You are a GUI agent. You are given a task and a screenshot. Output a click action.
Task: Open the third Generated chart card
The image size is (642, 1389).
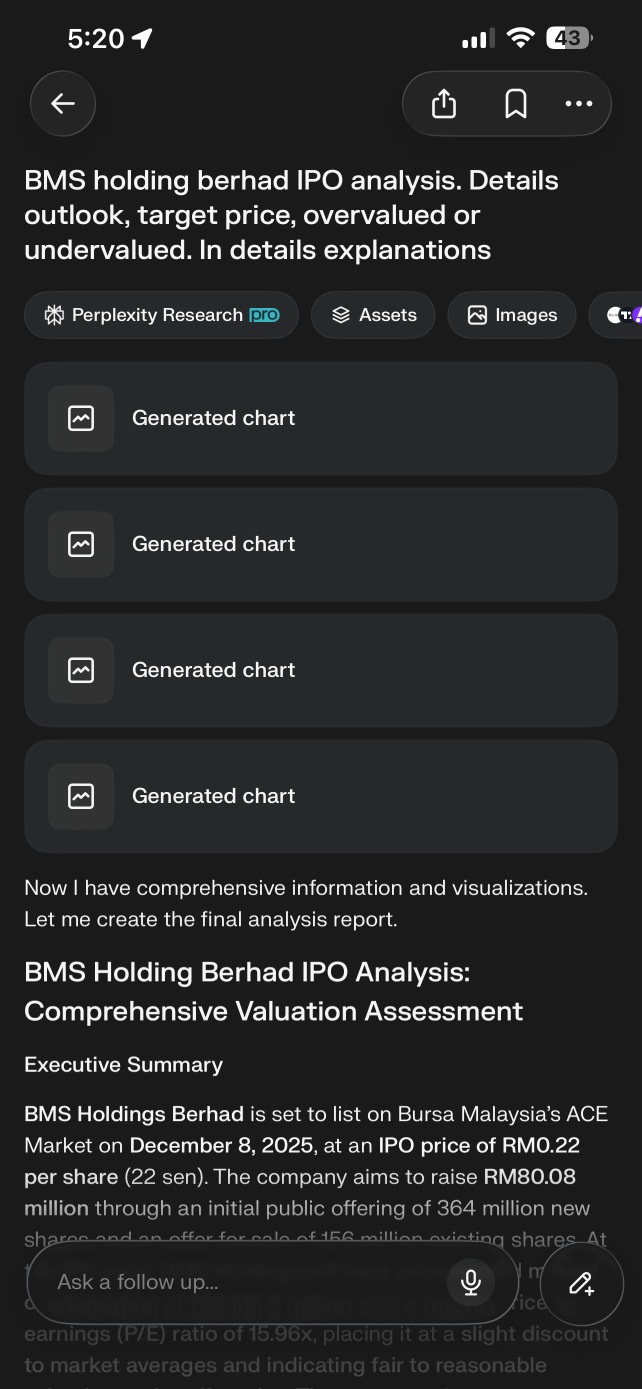[320, 670]
